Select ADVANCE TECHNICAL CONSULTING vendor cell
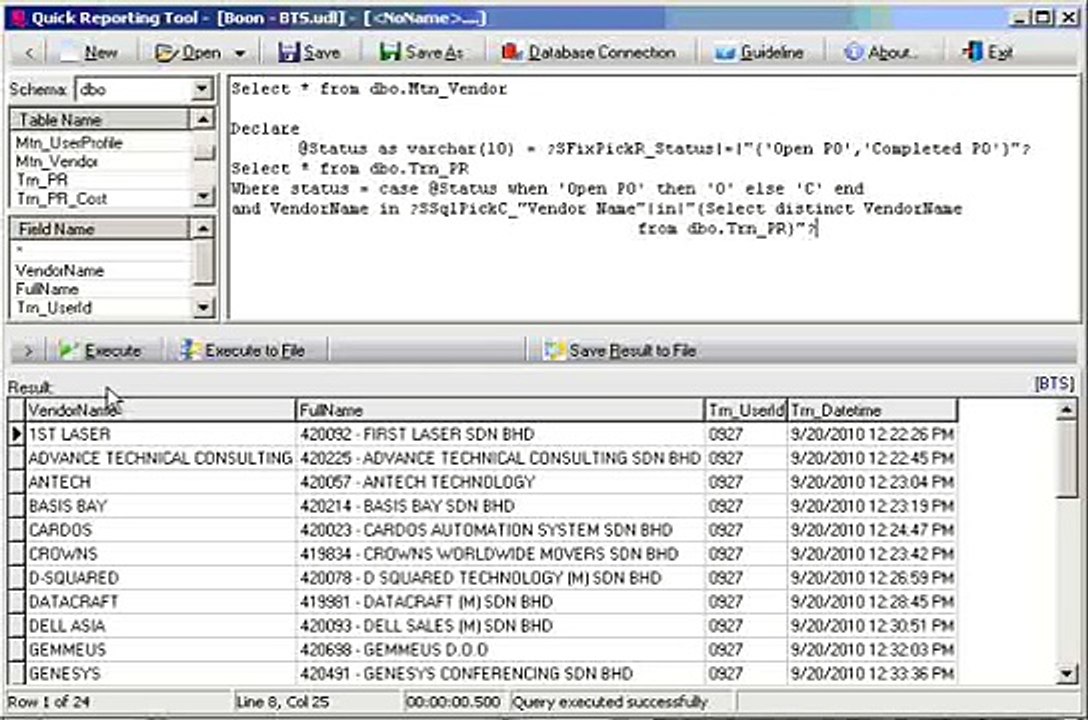Image resolution: width=1088 pixels, height=720 pixels. point(160,458)
